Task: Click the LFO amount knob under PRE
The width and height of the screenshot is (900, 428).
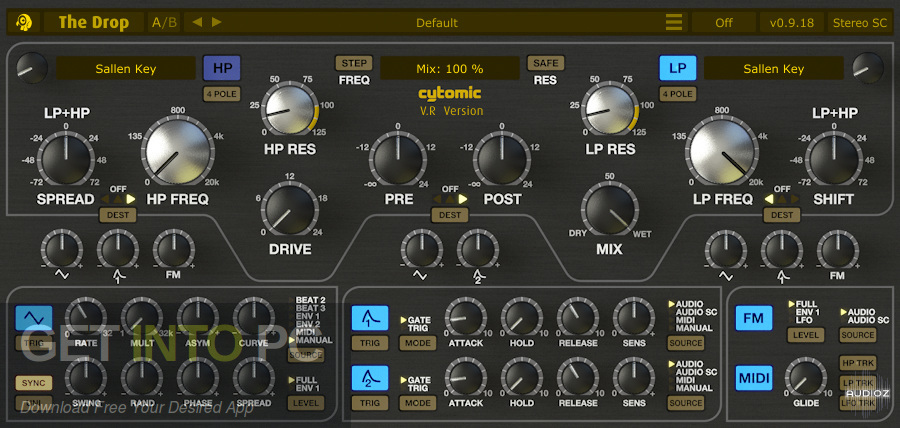Action: (421, 250)
